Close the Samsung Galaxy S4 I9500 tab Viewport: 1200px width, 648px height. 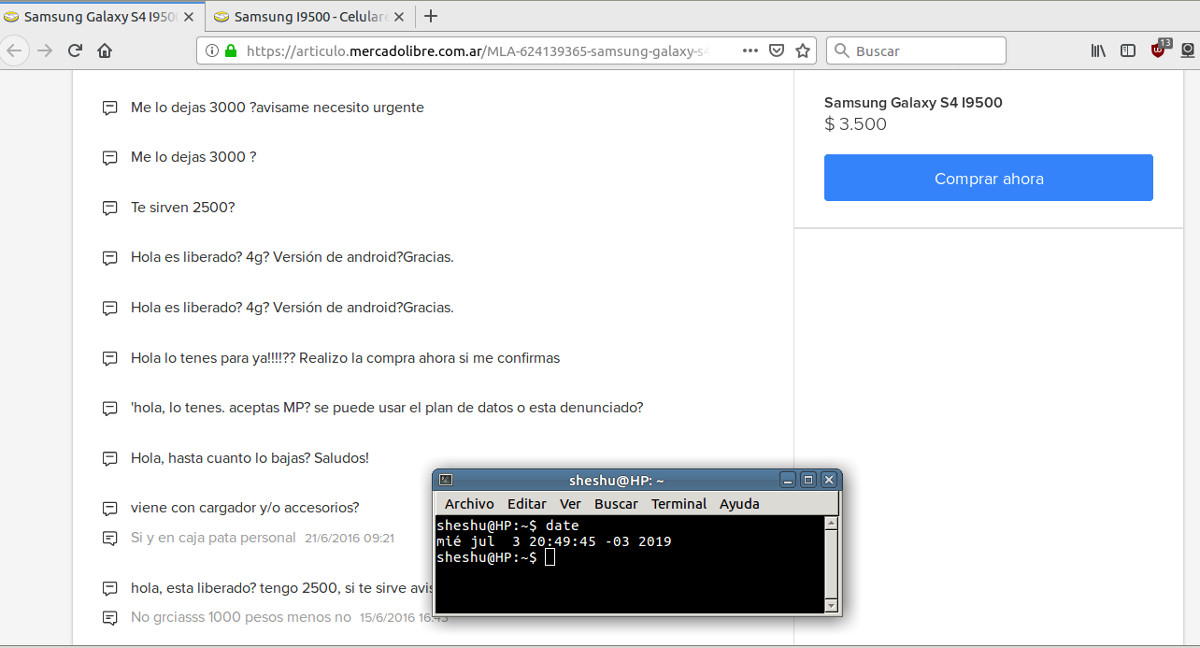click(x=189, y=17)
